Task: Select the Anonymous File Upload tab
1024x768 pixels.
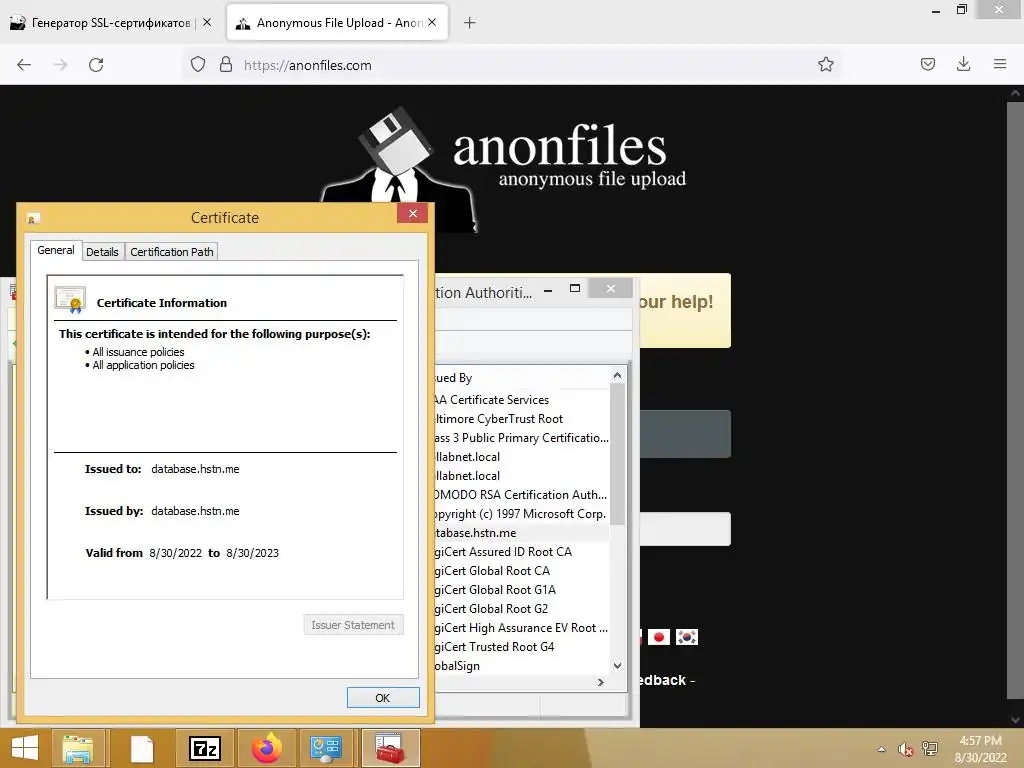Action: (x=338, y=23)
